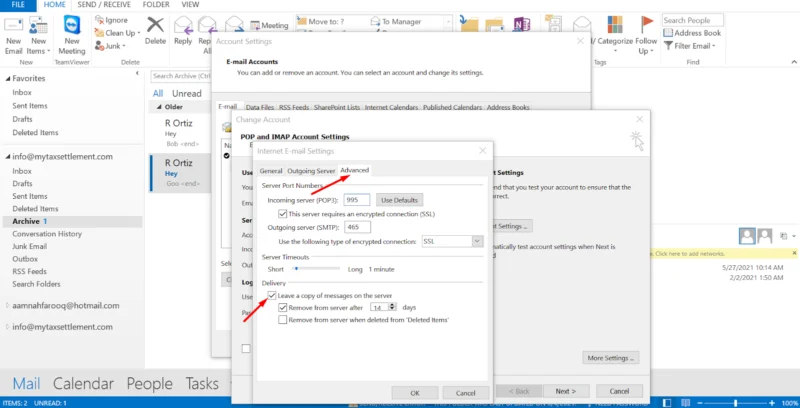Select the Junk Email folder

[30, 246]
